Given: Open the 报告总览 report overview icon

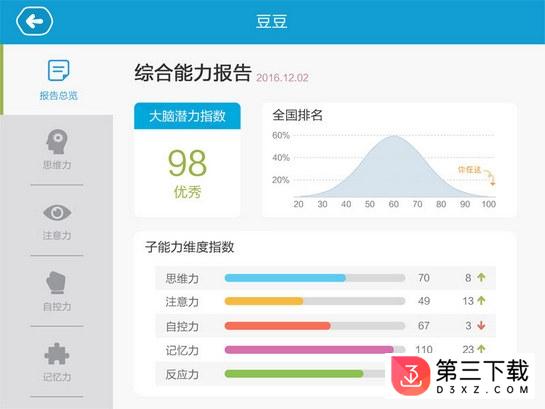Looking at the screenshot, I should (58, 70).
